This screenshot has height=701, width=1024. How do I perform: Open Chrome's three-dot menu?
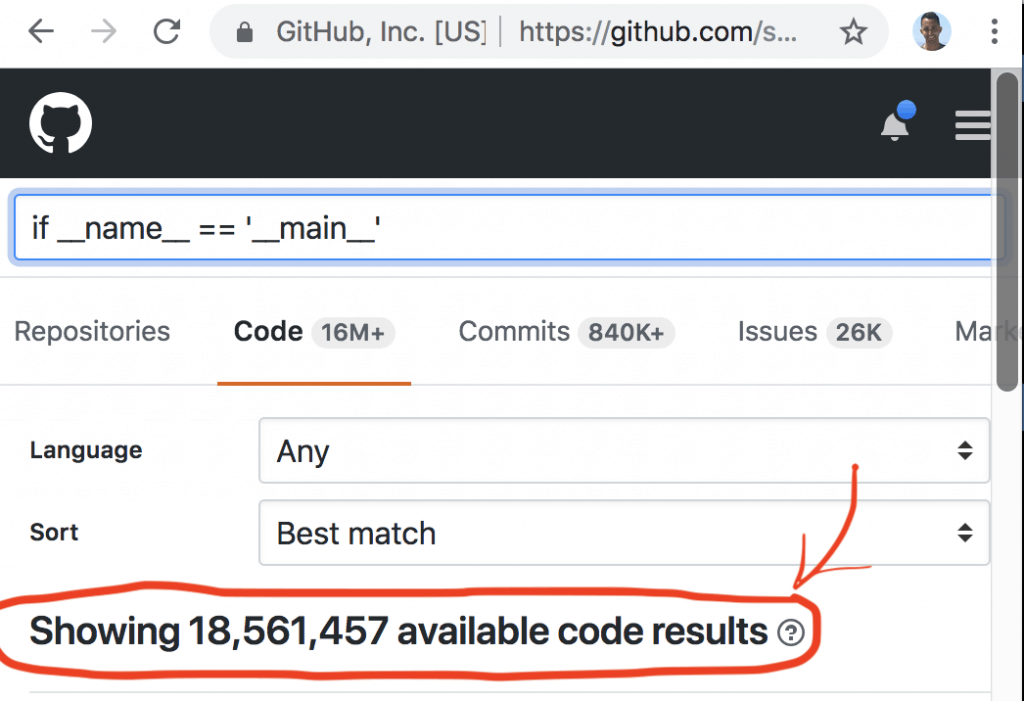pyautogui.click(x=994, y=32)
